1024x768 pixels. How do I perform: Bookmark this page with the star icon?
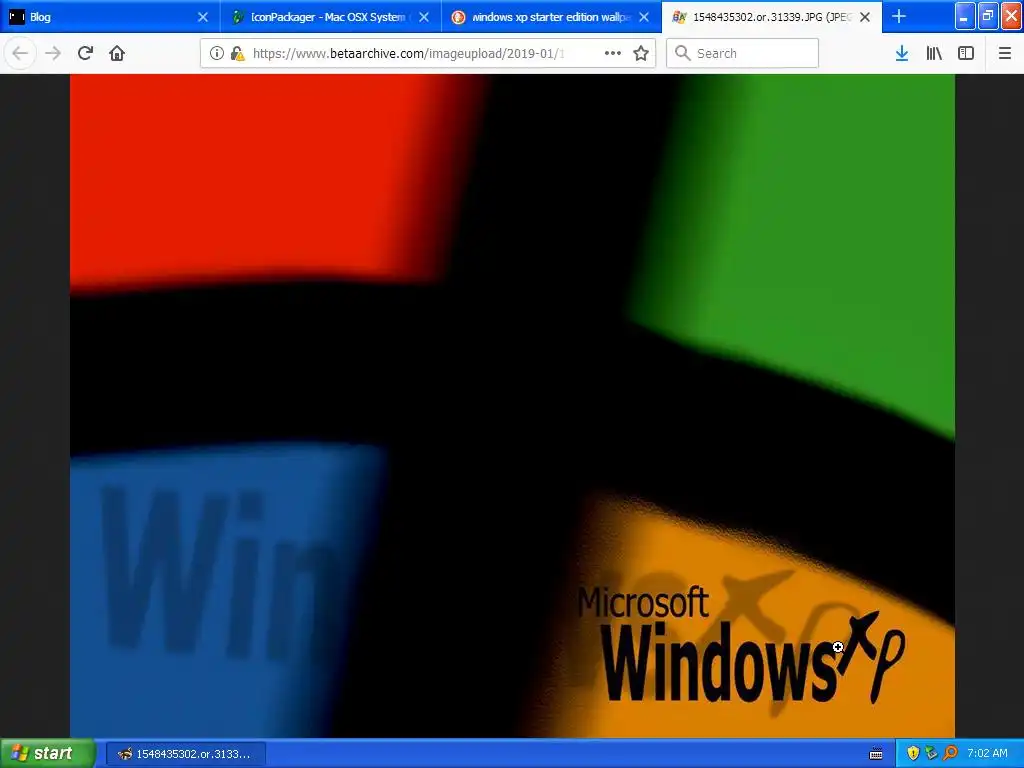[641, 54]
